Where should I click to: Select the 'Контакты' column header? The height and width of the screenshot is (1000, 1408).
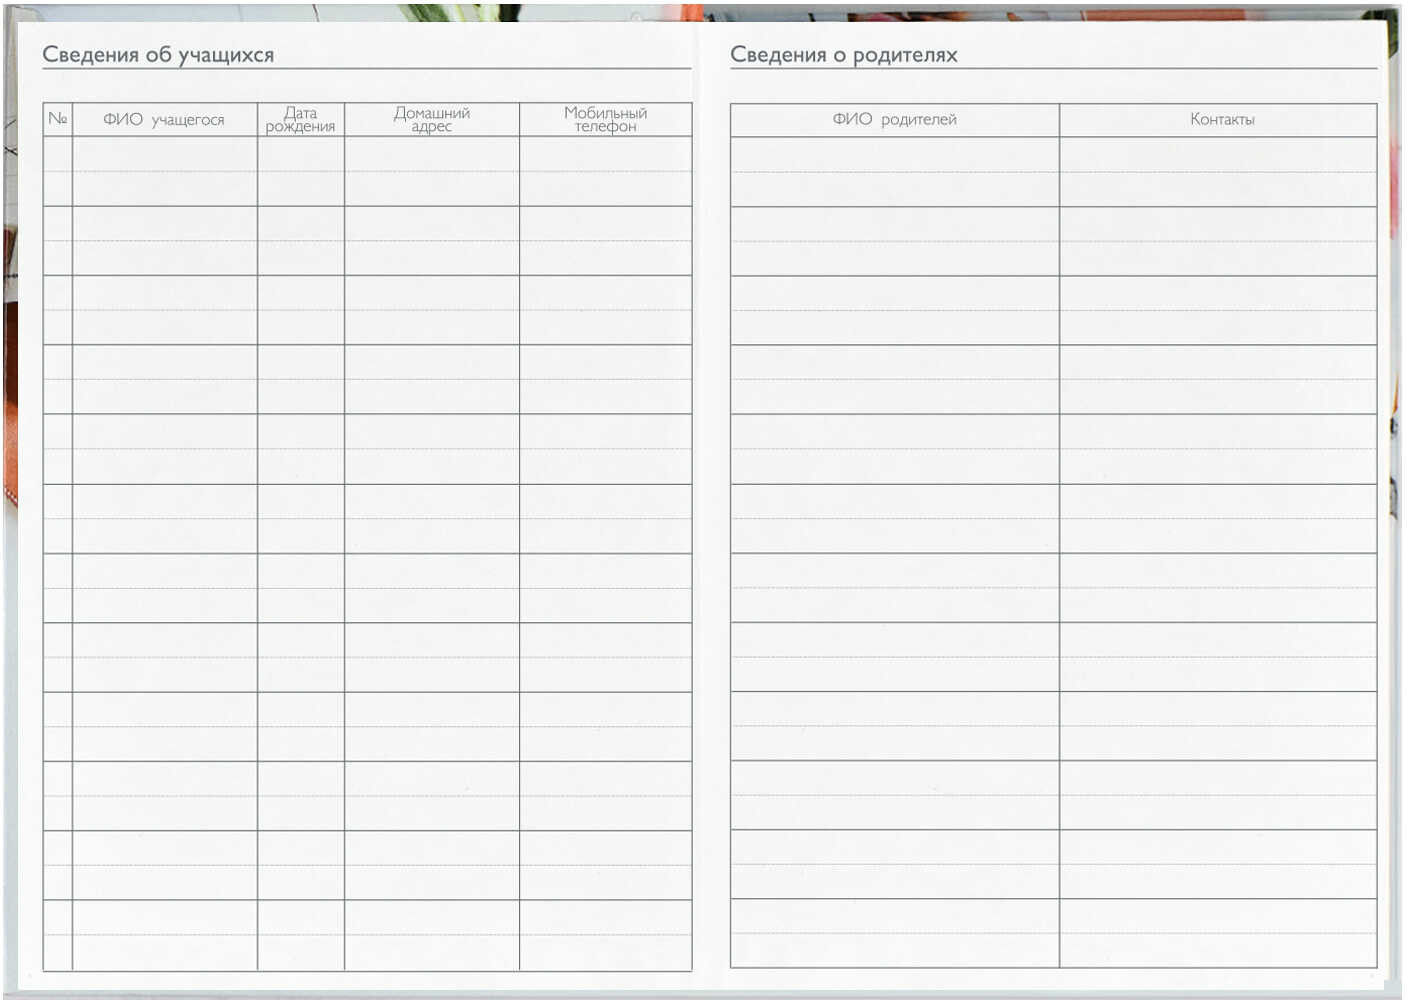click(1221, 119)
